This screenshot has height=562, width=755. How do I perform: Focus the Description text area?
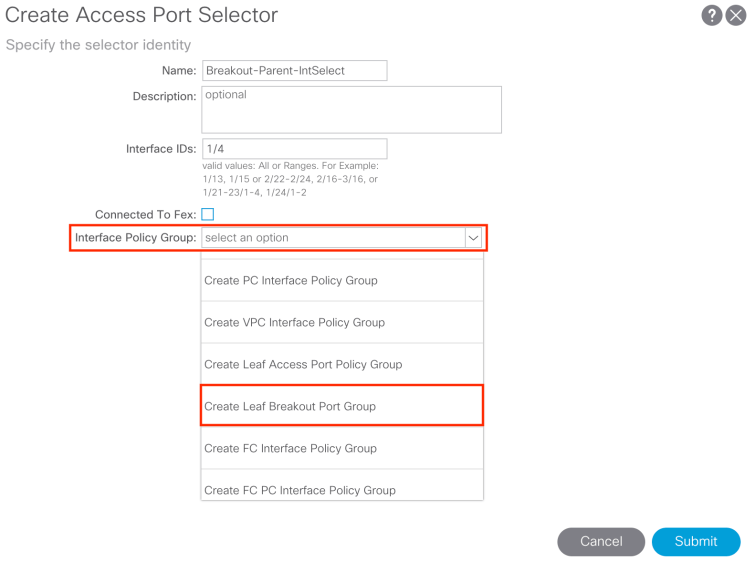tap(351, 110)
